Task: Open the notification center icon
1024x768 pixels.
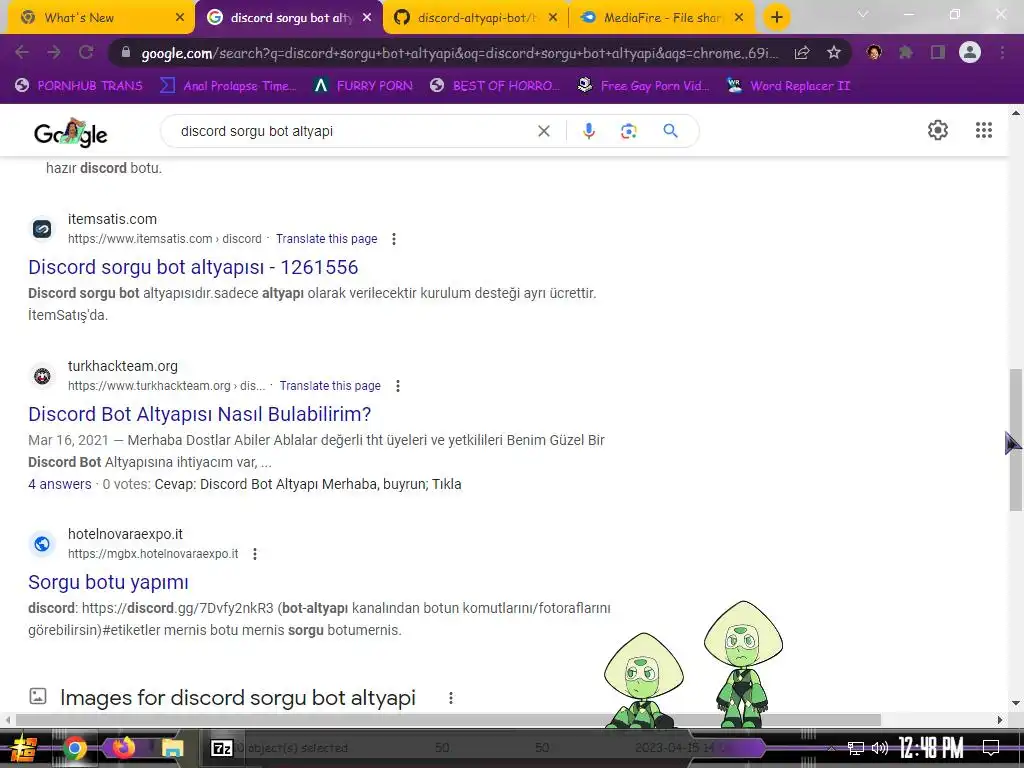Action: pyautogui.click(x=991, y=748)
